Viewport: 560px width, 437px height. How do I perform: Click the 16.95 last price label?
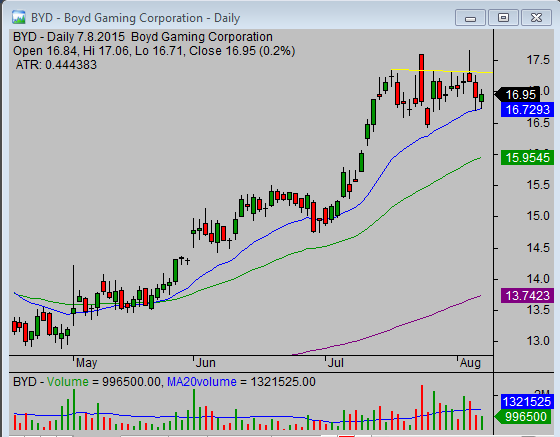[x=517, y=95]
